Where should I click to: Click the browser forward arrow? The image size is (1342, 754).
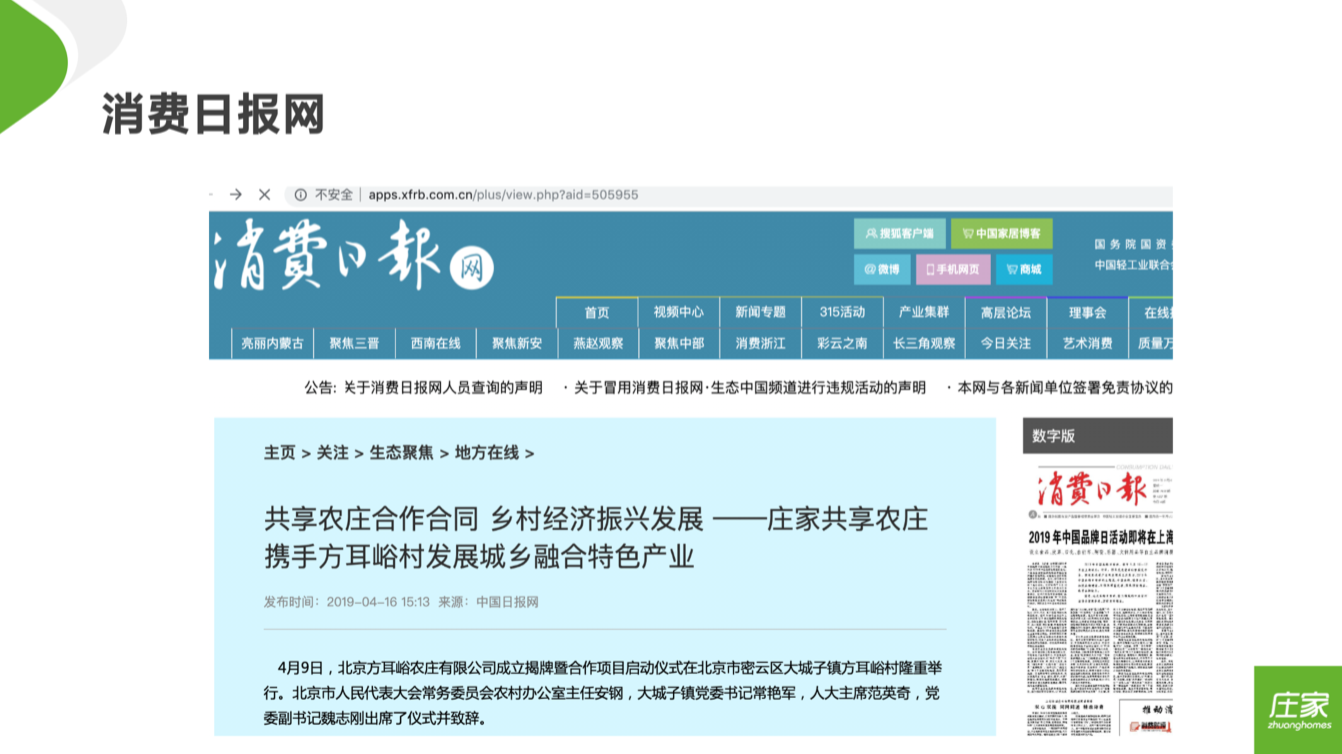pos(236,194)
